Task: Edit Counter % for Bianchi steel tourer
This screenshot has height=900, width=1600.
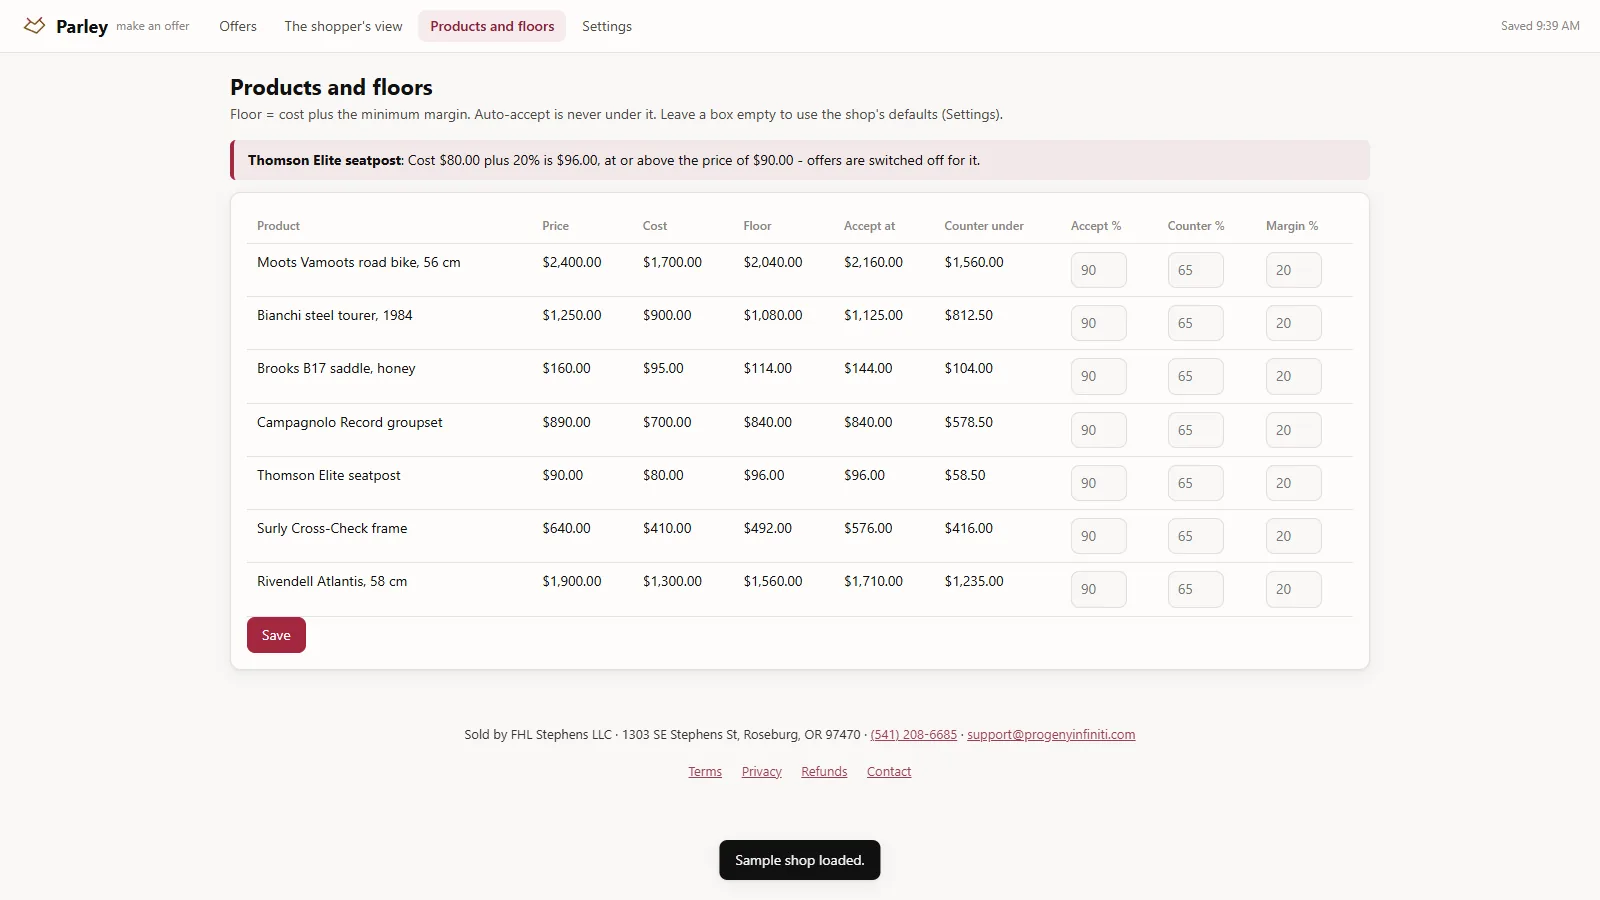Action: (x=1195, y=323)
